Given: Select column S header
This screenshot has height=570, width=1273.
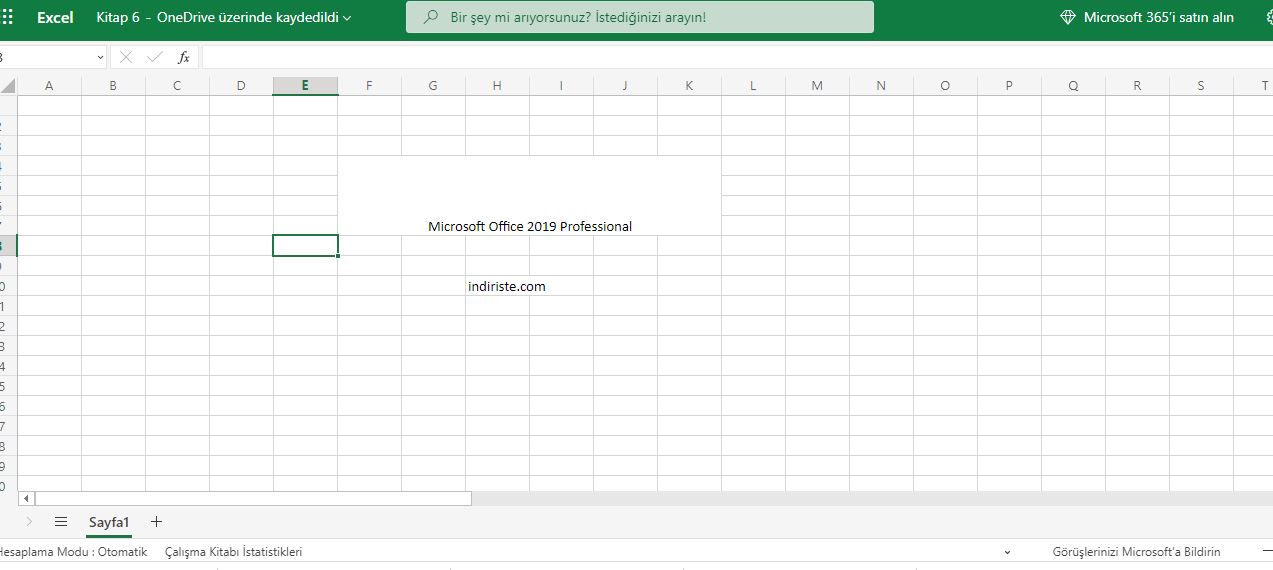Looking at the screenshot, I should click(1201, 86).
